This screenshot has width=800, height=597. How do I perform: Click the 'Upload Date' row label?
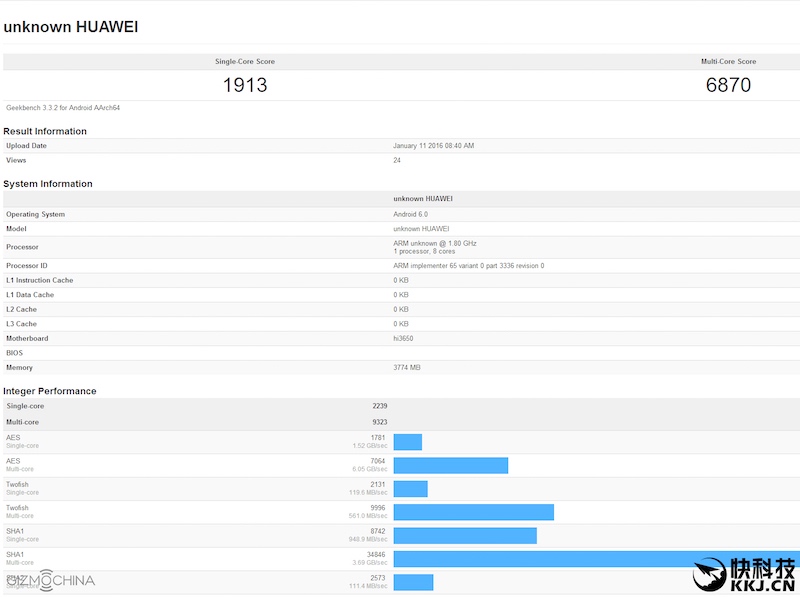tap(26, 145)
